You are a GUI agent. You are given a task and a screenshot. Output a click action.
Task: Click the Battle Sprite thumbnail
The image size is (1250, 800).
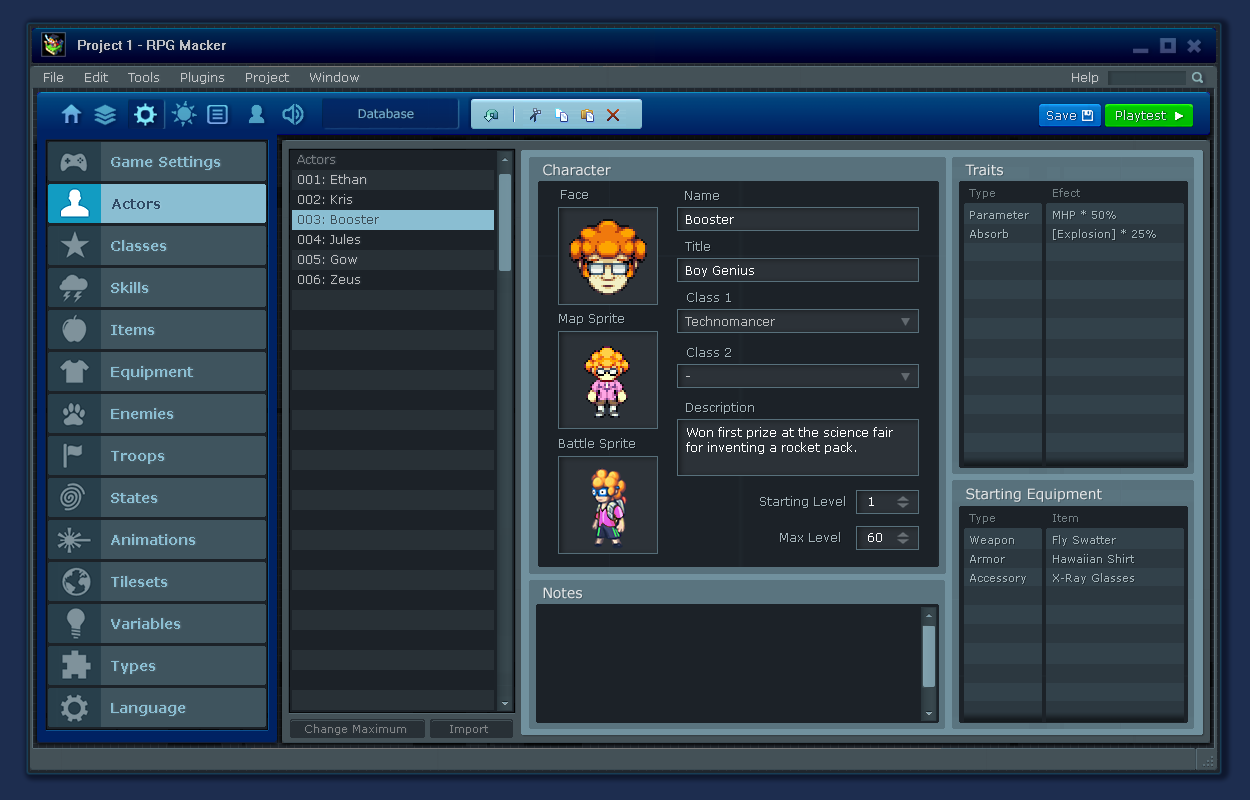click(608, 505)
